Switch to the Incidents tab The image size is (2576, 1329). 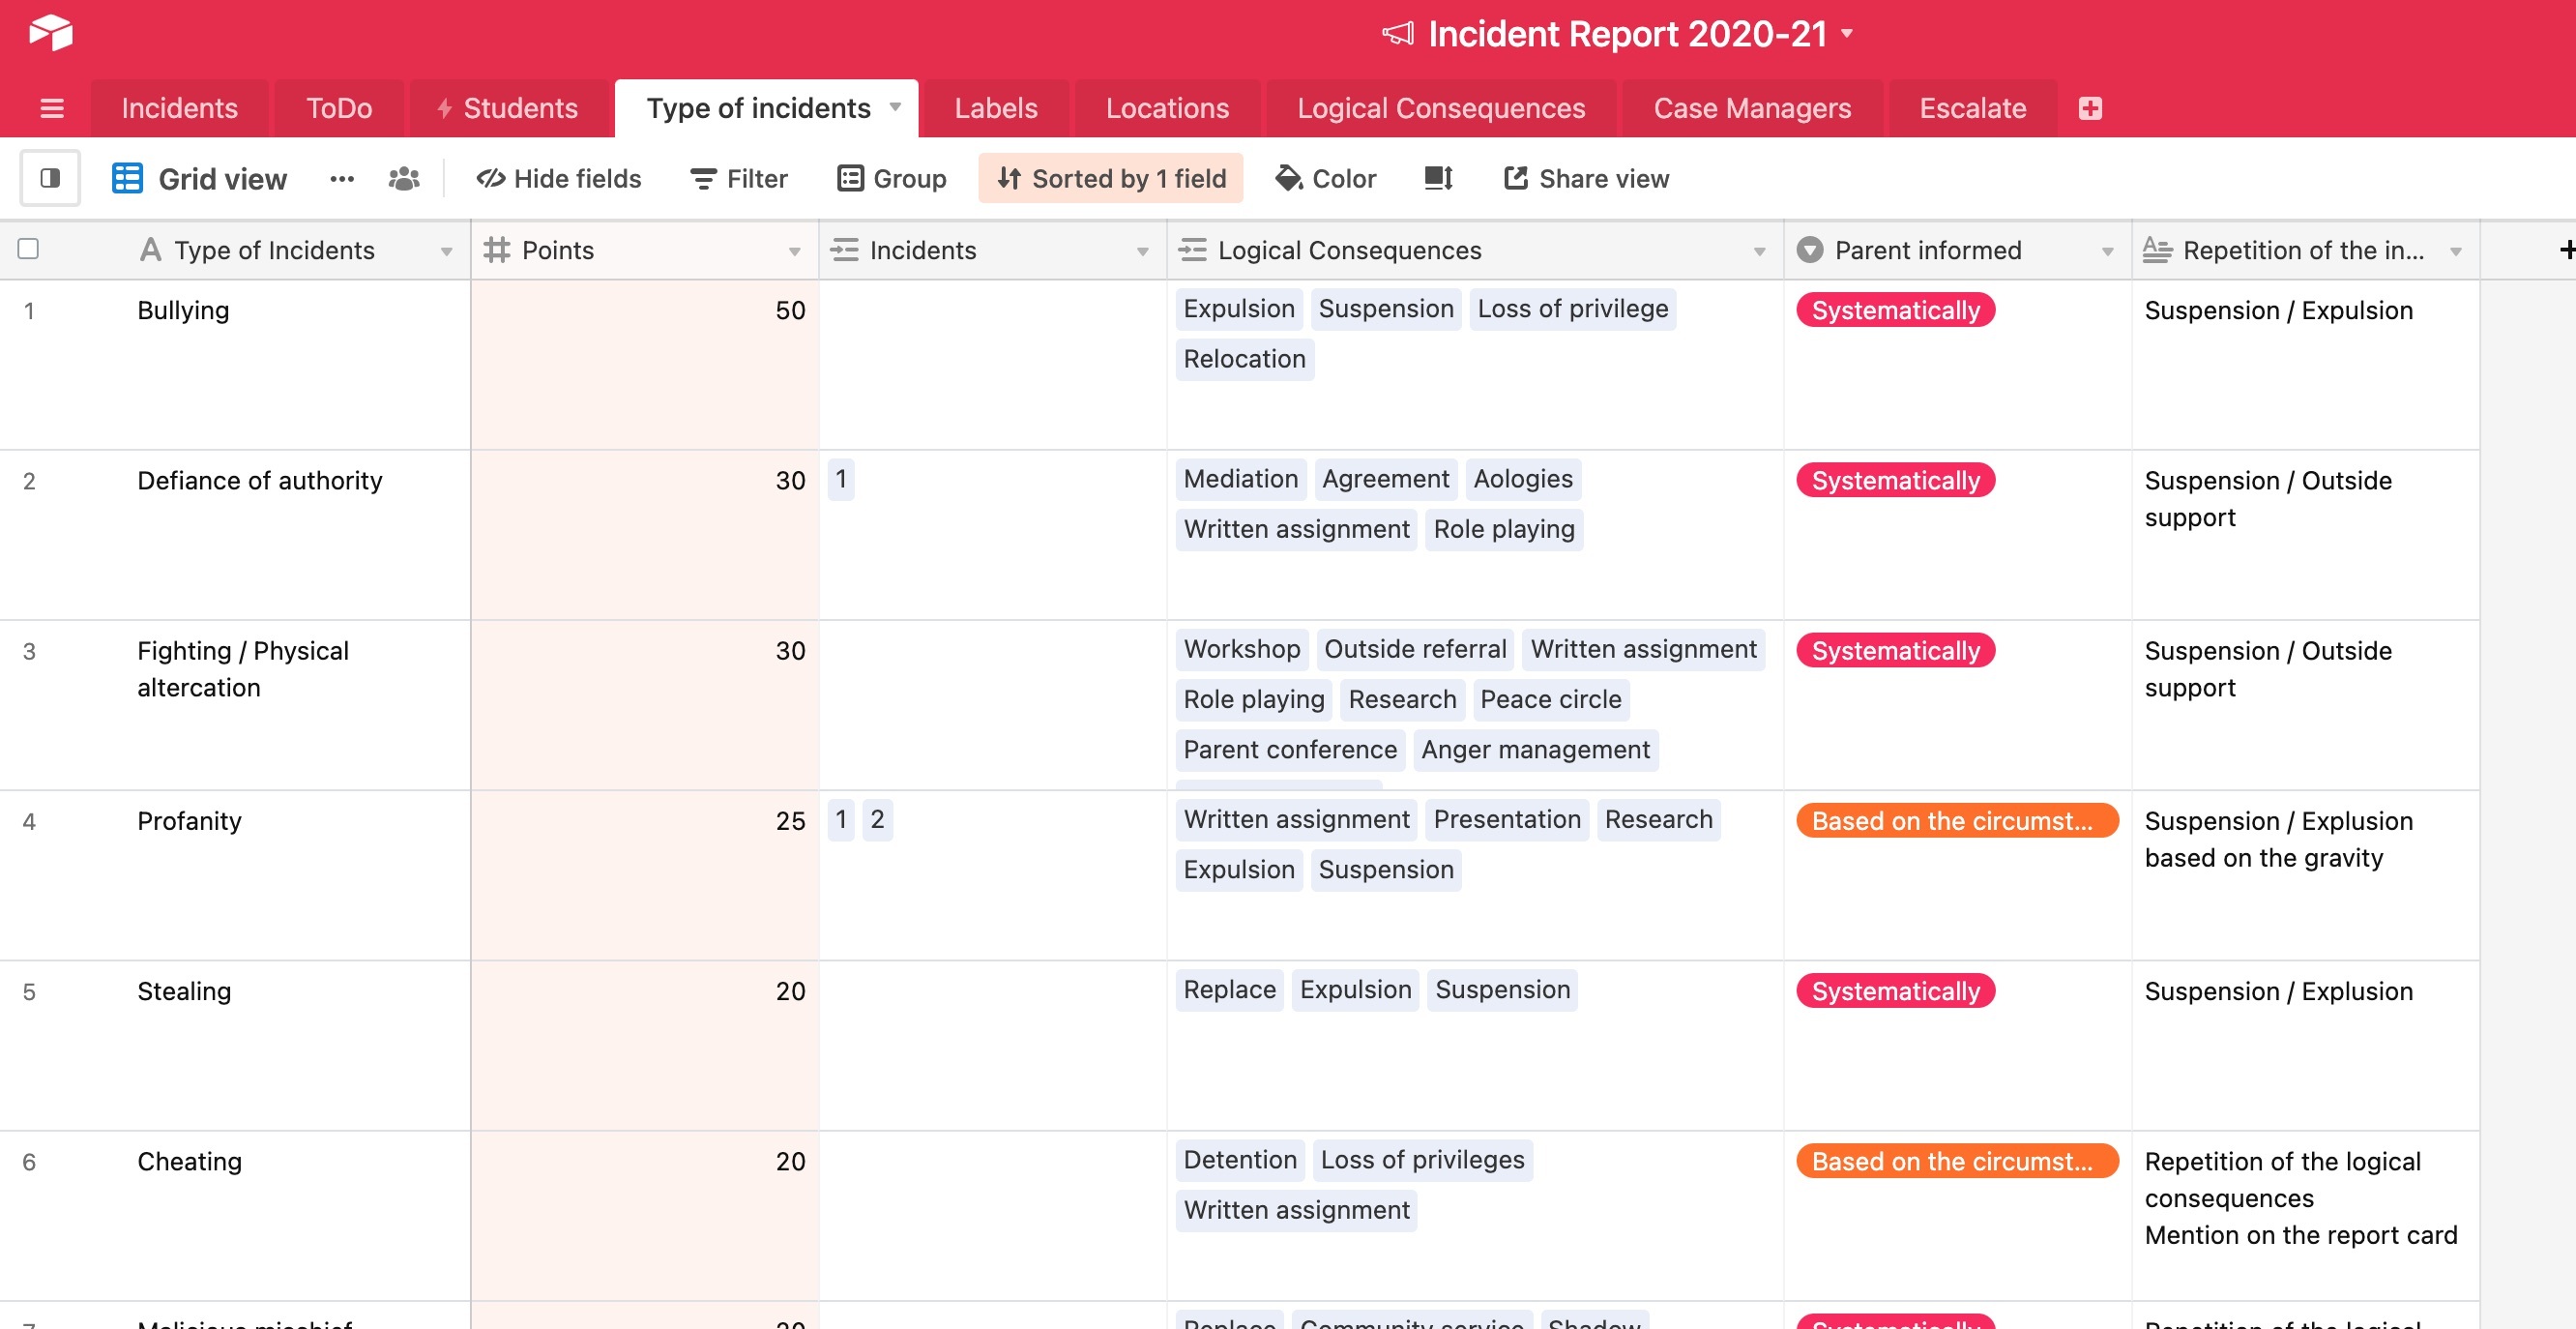coord(179,108)
